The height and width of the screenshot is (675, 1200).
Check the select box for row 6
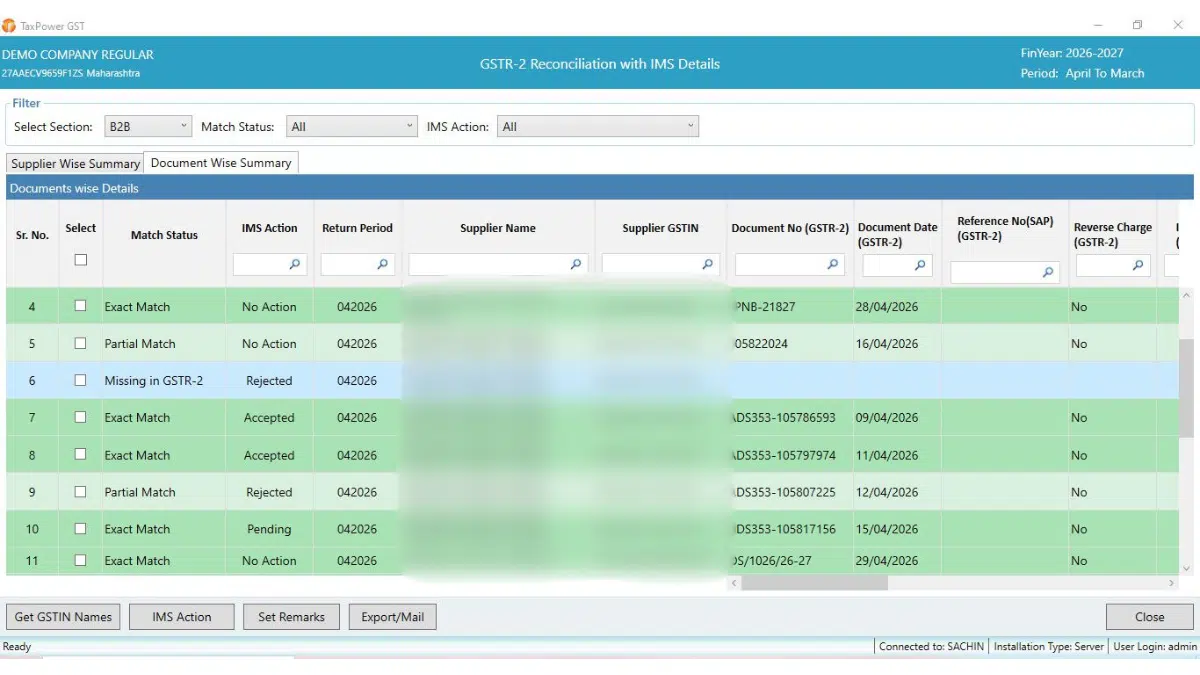coord(81,380)
